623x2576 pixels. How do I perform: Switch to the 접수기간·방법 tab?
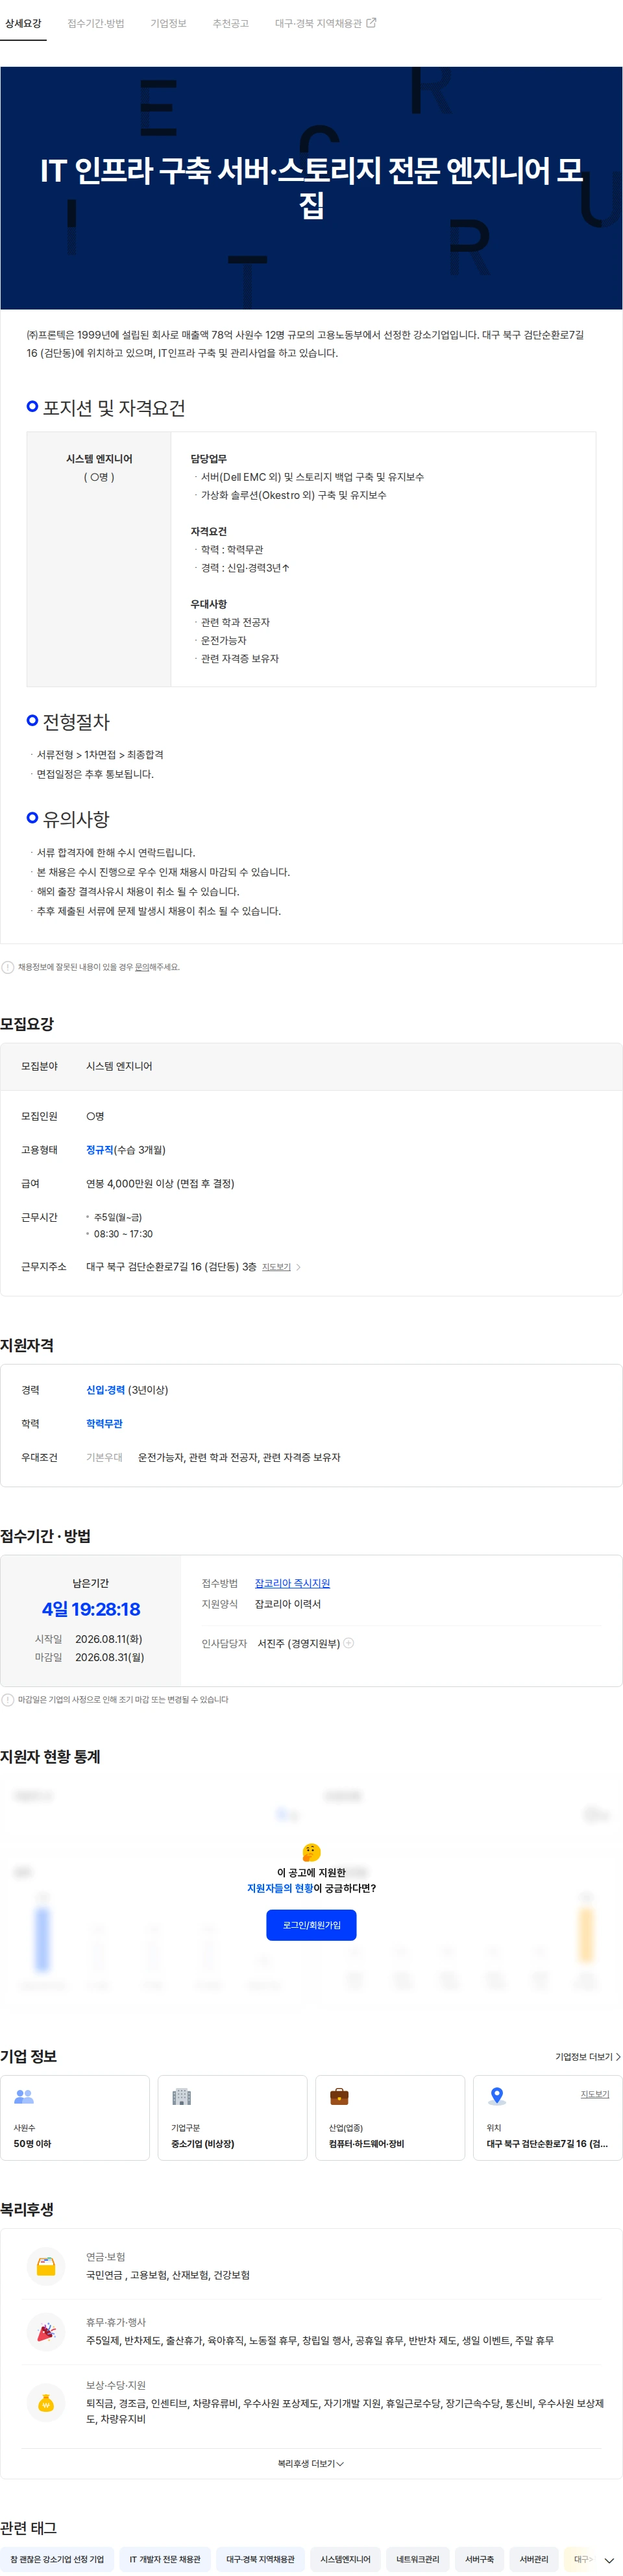96,23
